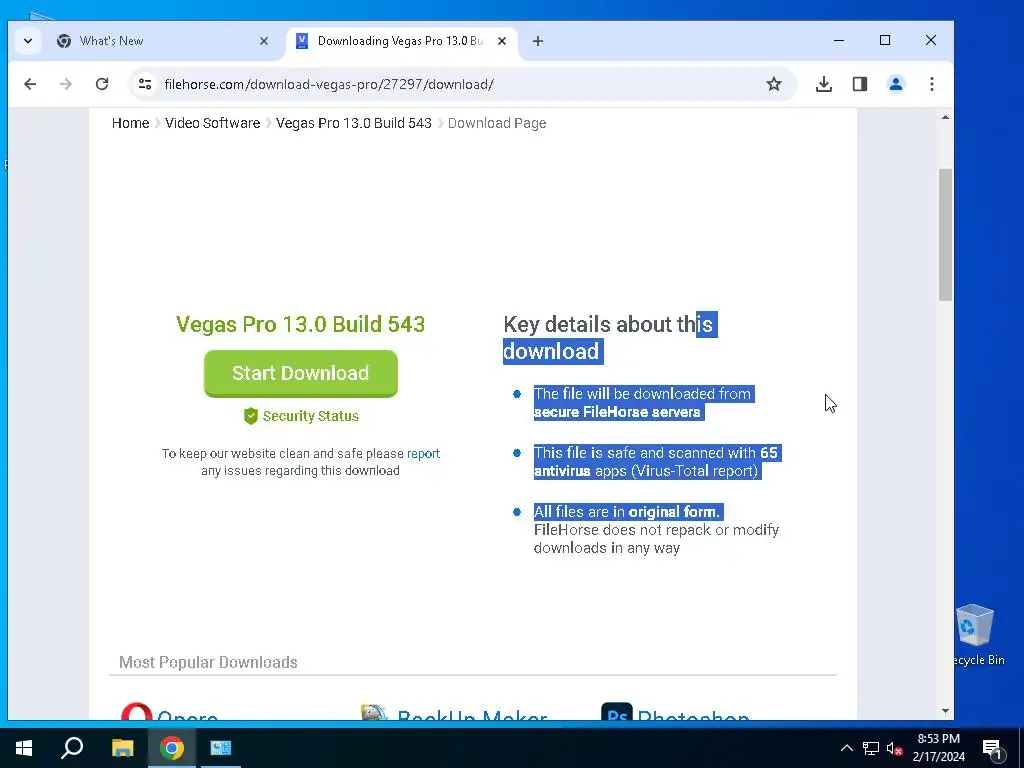The width and height of the screenshot is (1024, 768).
Task: Open File Explorer from taskbar
Action: click(122, 748)
